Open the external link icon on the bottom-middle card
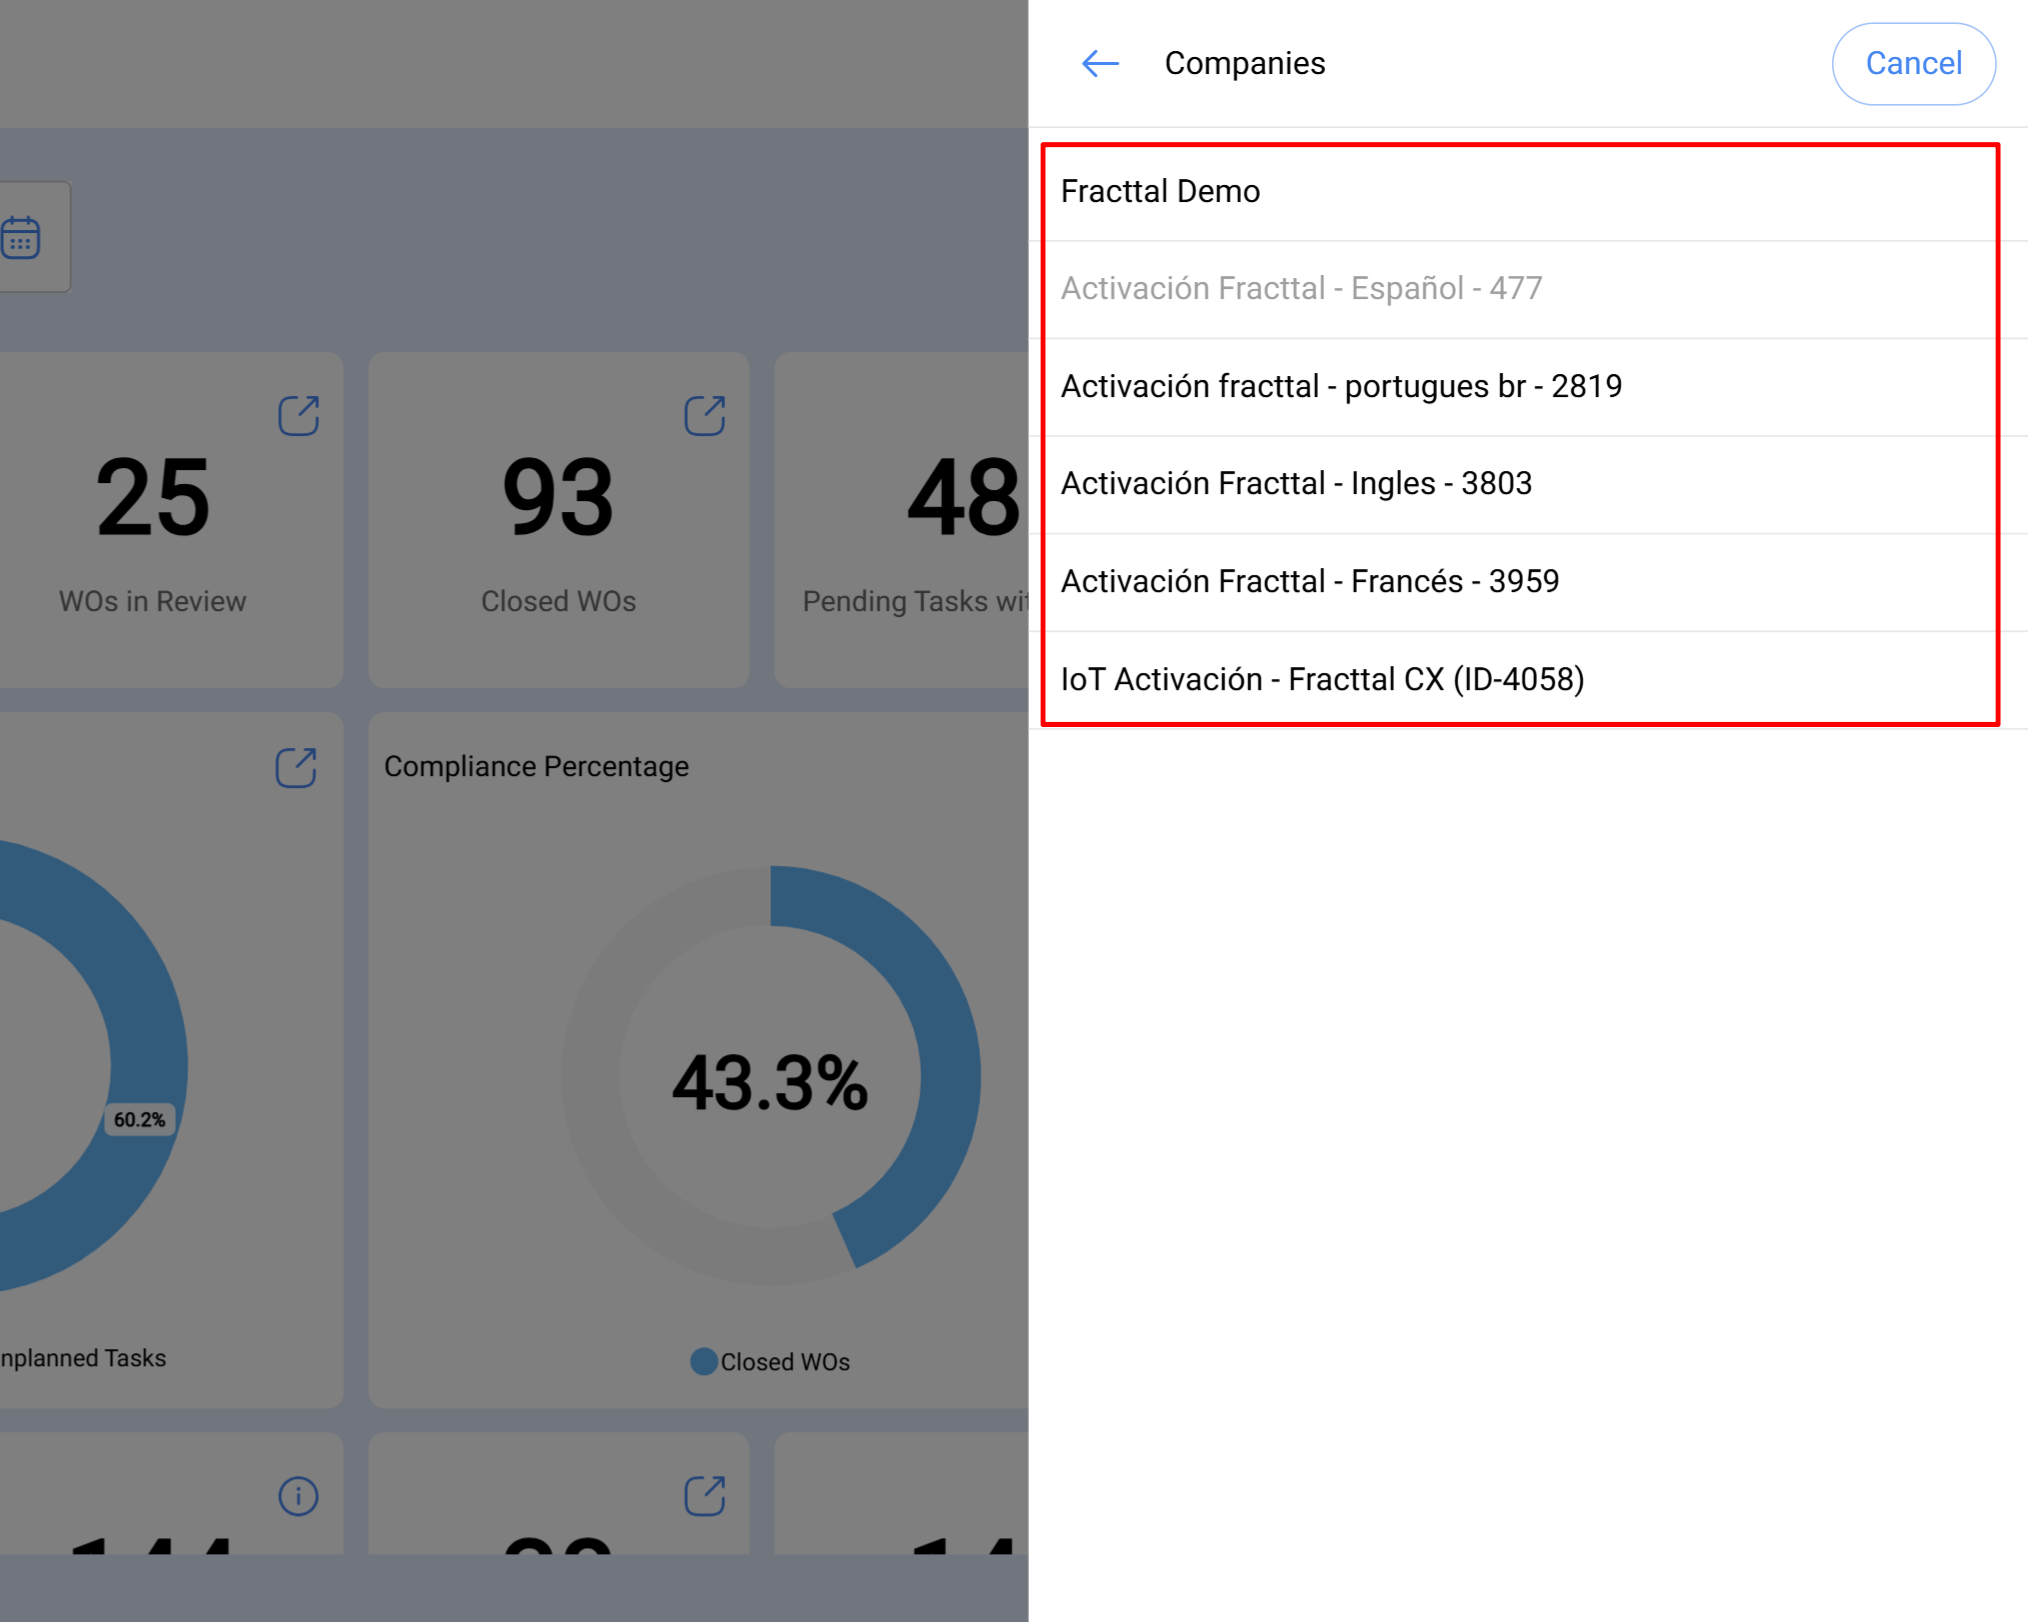 point(704,1496)
